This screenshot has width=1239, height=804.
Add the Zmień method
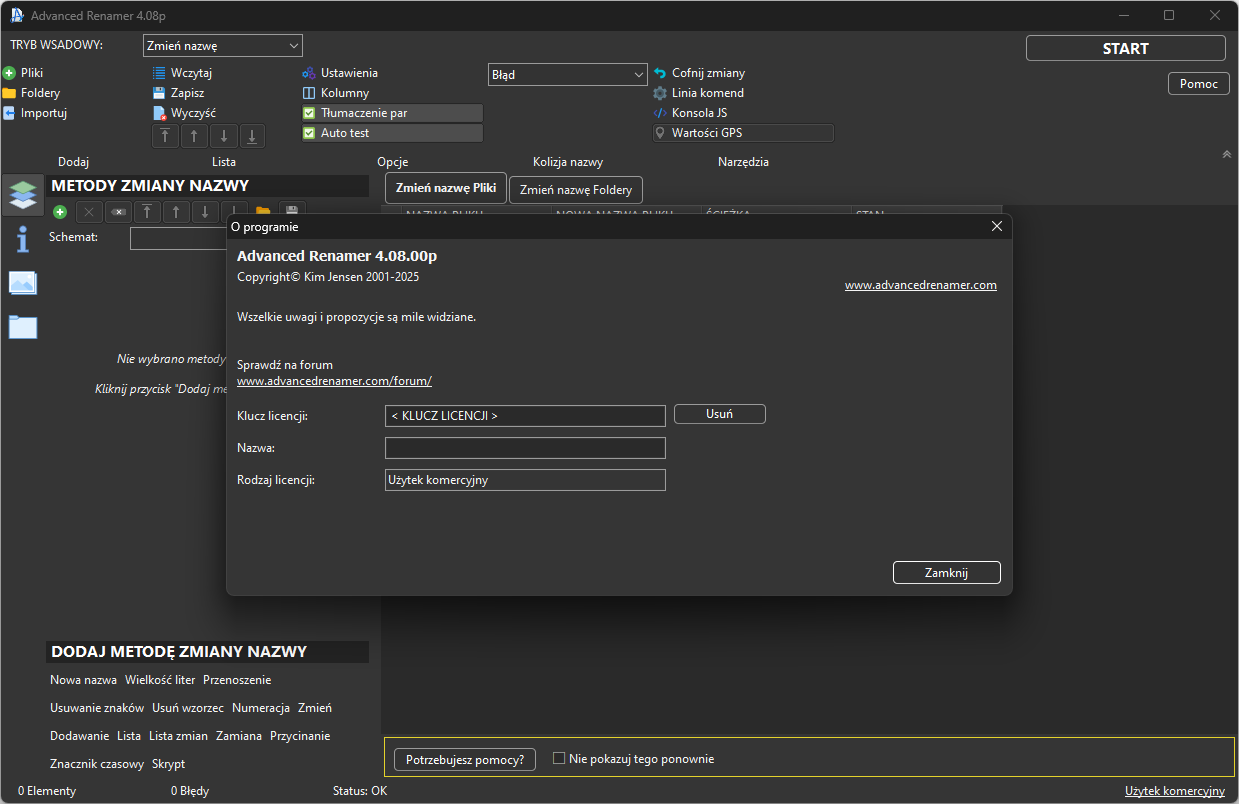click(x=315, y=708)
